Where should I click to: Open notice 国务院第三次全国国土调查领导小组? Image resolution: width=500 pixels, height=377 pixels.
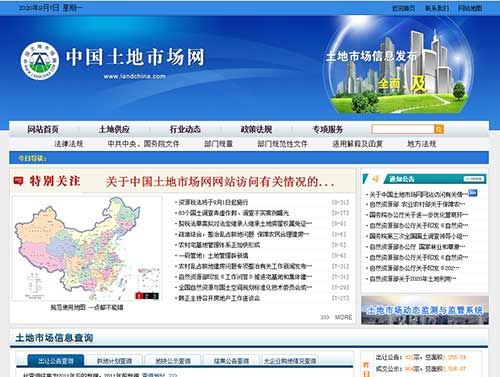click(418, 236)
